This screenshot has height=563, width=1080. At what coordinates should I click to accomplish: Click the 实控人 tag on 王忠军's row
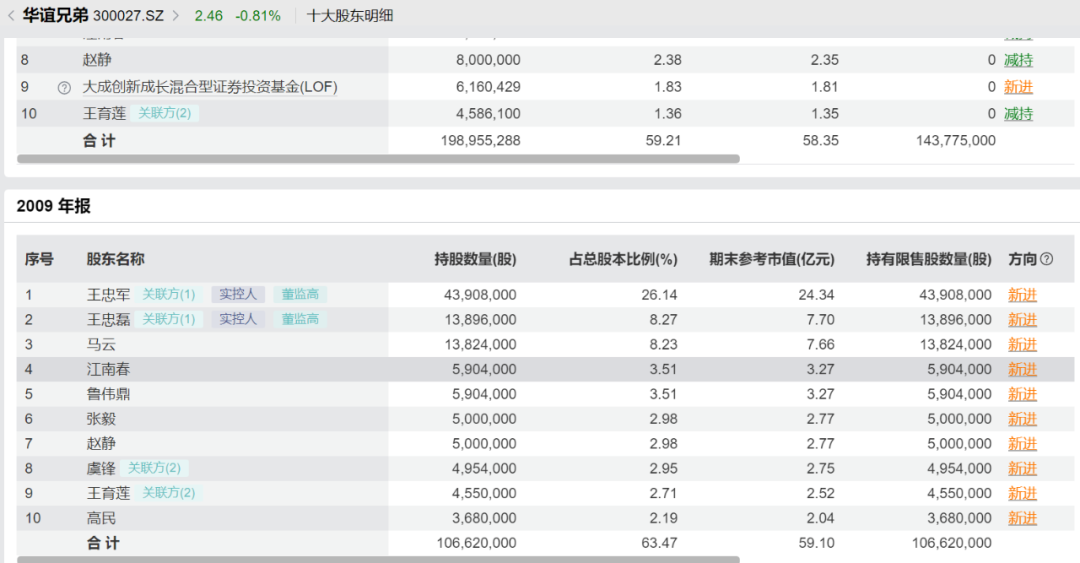(x=238, y=295)
